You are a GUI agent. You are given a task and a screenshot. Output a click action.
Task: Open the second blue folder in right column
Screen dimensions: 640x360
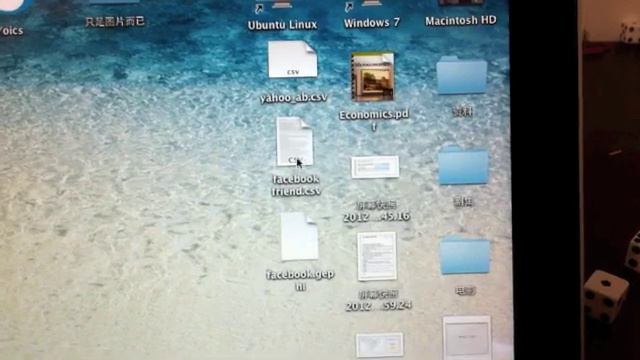tap(463, 166)
